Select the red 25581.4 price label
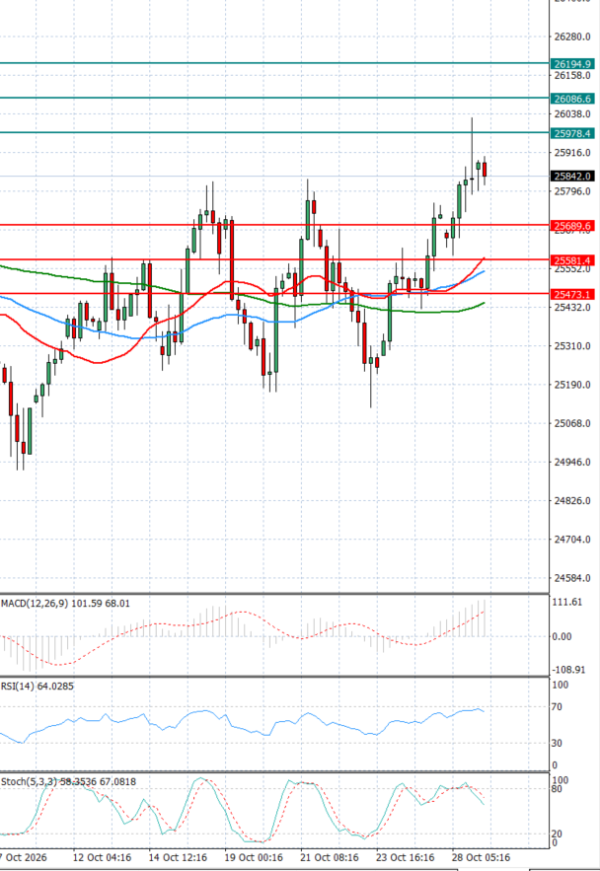The image size is (600, 871). [572, 261]
